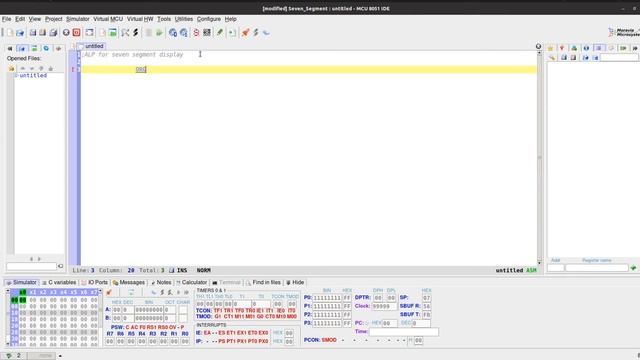Toggle the OV flag in PSW

[x=172, y=327]
